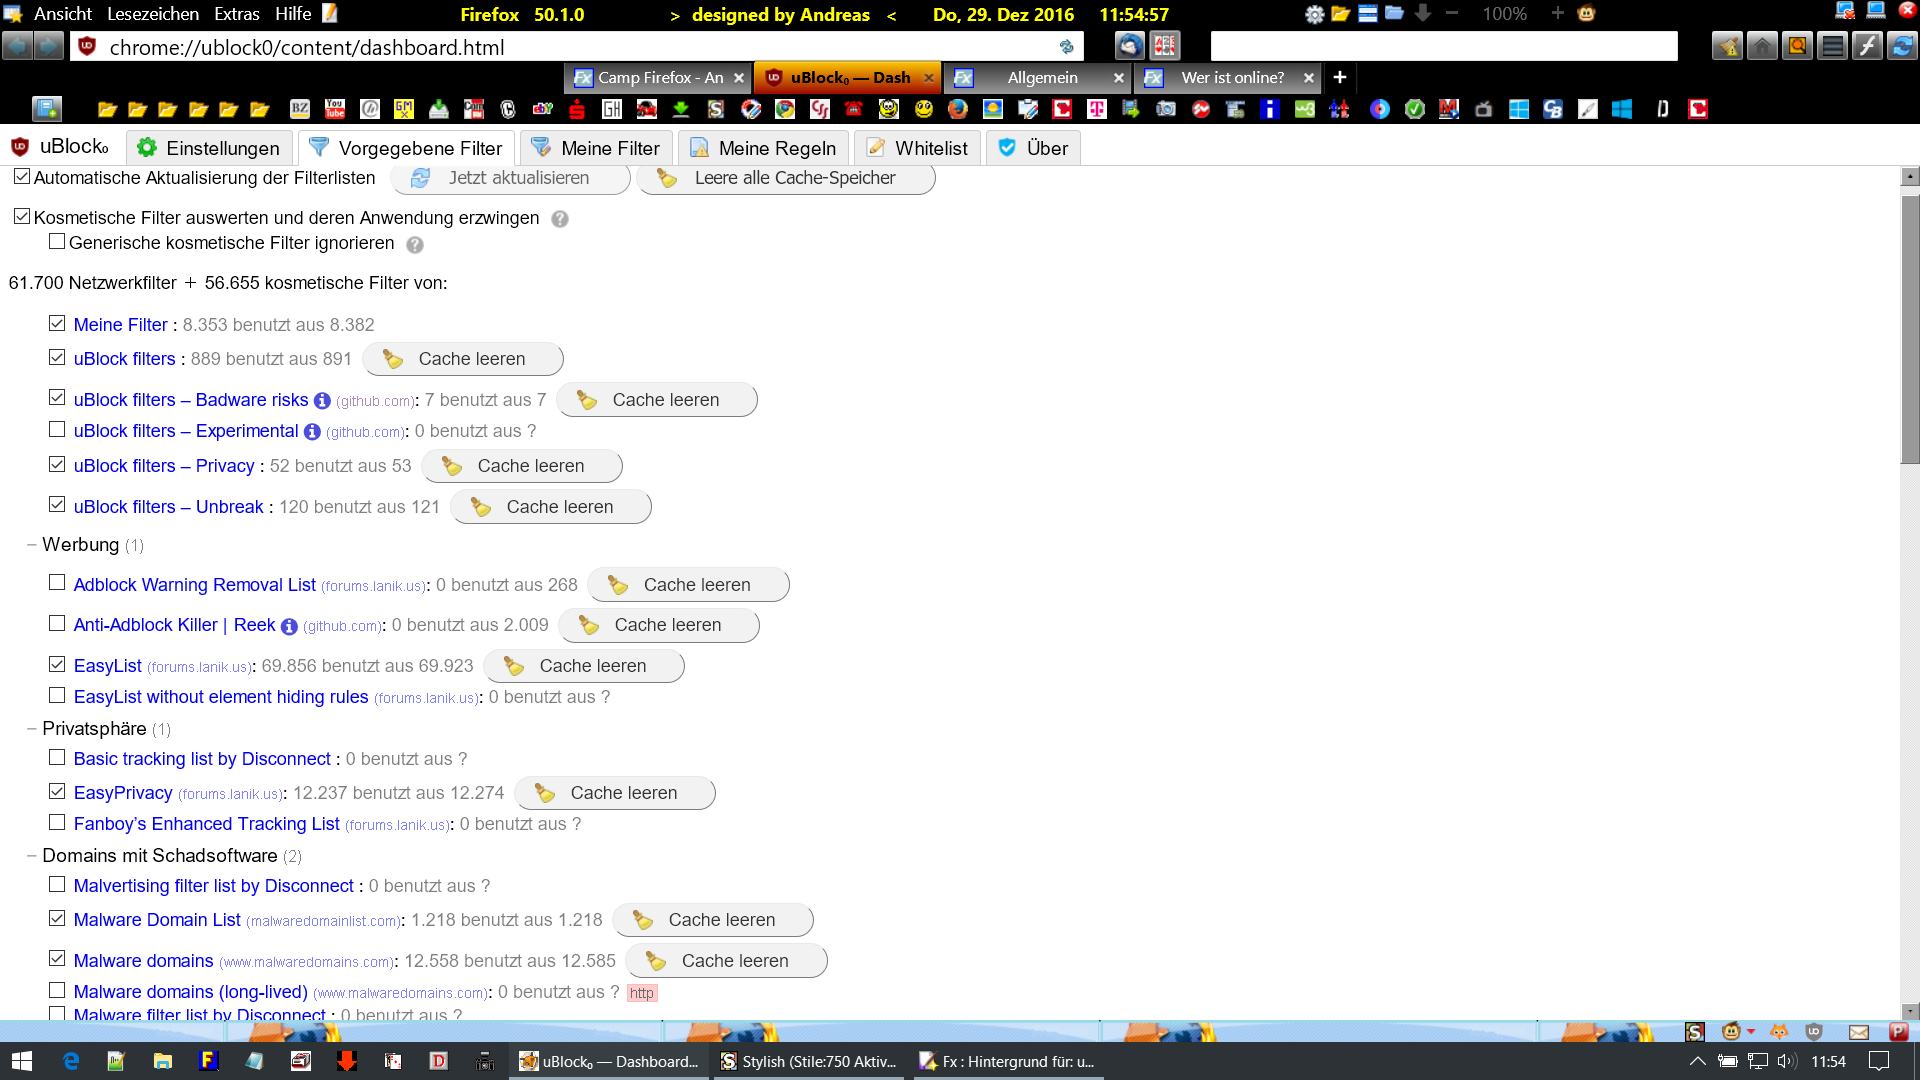Viewport: 1920px width, 1080px height.
Task: Click YouTube bookmark icon in bookmarks toolbar
Action: tap(335, 109)
